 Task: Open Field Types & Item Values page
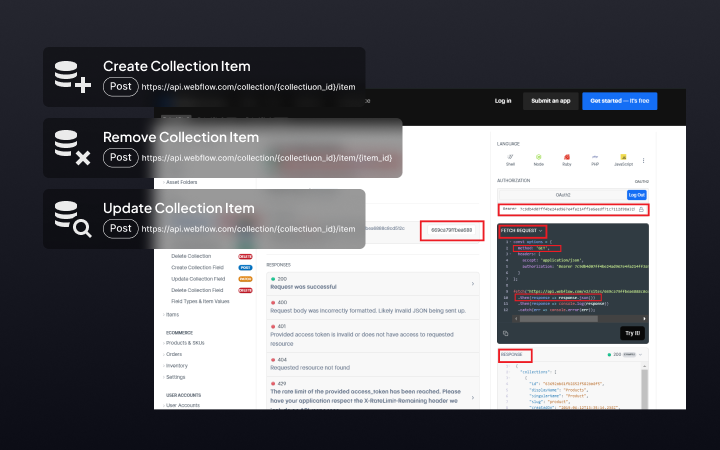(x=200, y=302)
